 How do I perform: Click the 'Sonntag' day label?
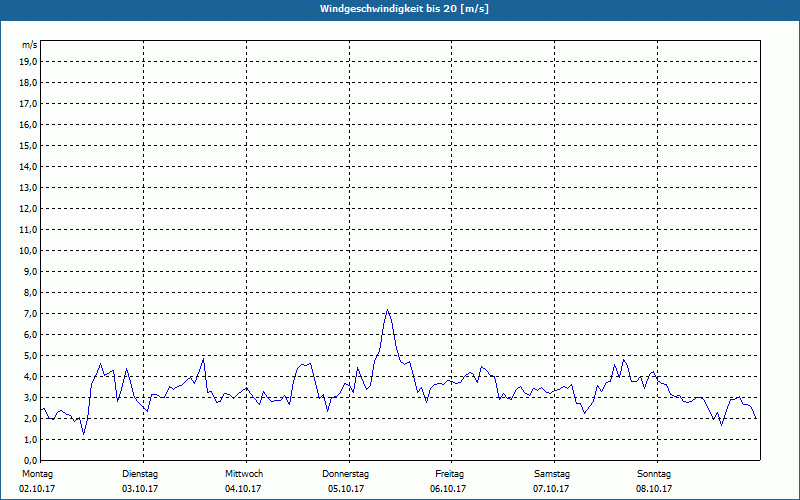tap(654, 474)
